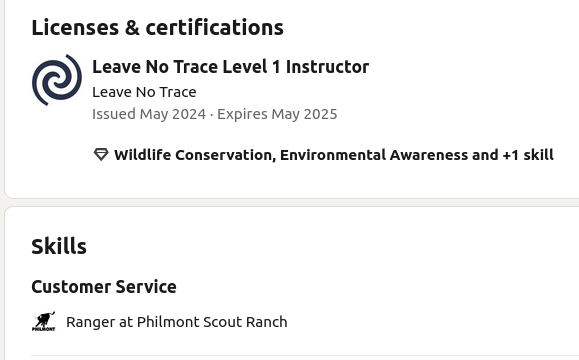Click 'Scout Ranch' in the Ranger entry
Viewport: 579px width, 360px height.
[x=245, y=322]
